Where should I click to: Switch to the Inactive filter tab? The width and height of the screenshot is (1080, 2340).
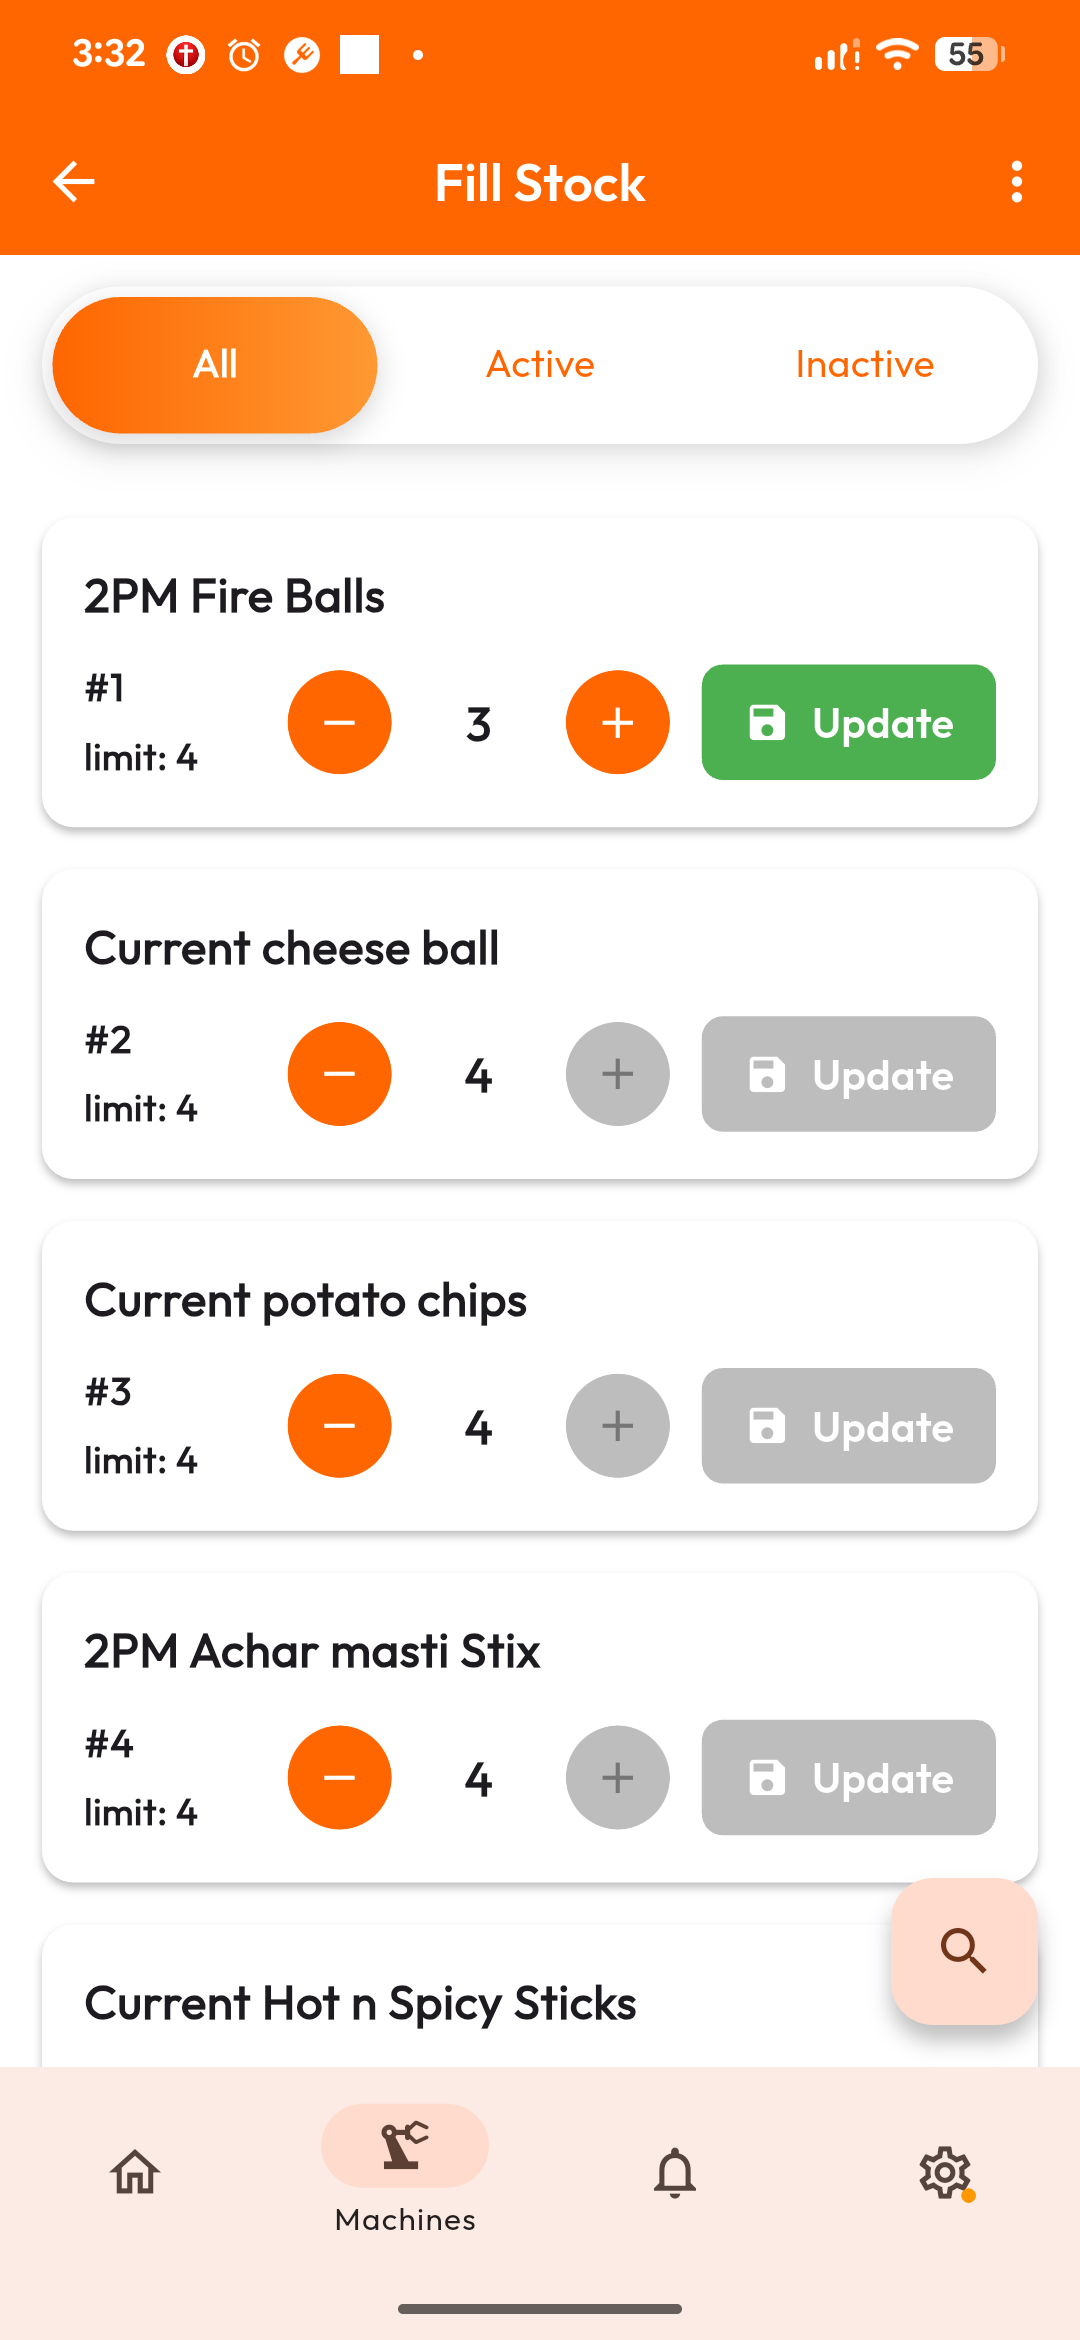[864, 365]
